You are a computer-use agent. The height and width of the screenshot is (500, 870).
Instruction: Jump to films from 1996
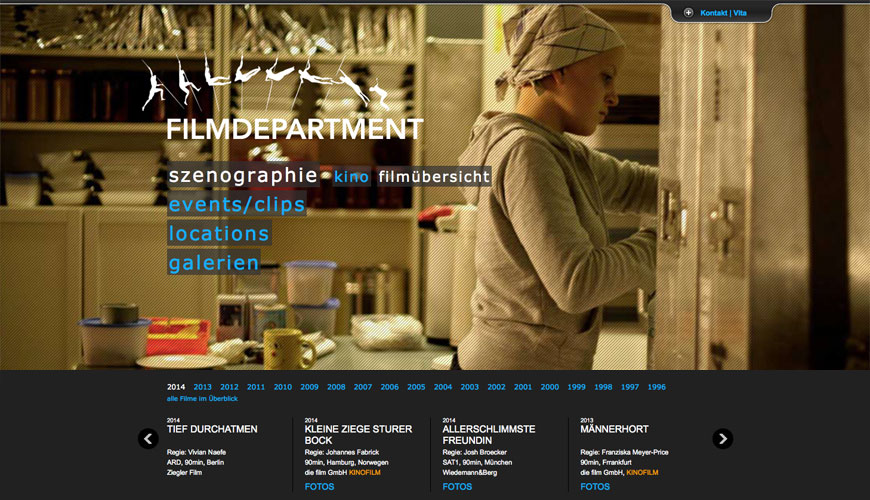click(x=656, y=387)
